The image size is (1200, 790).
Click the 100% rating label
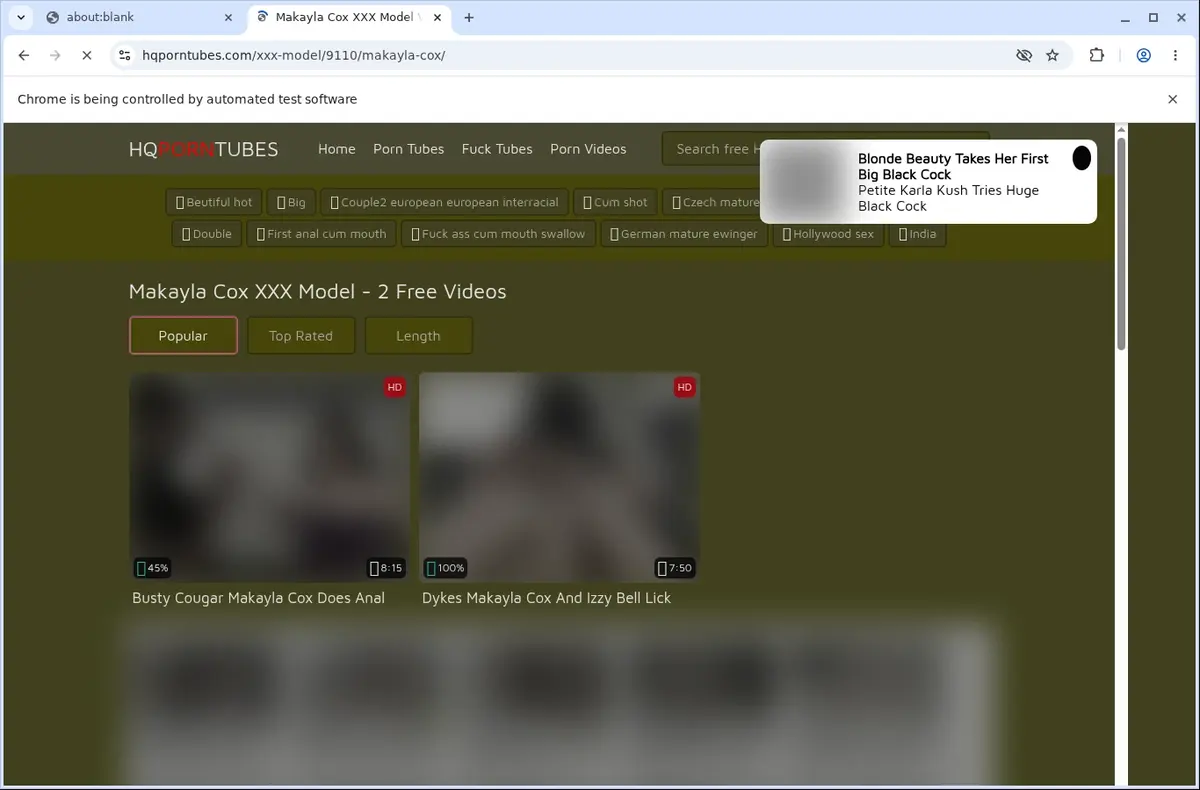tap(445, 568)
